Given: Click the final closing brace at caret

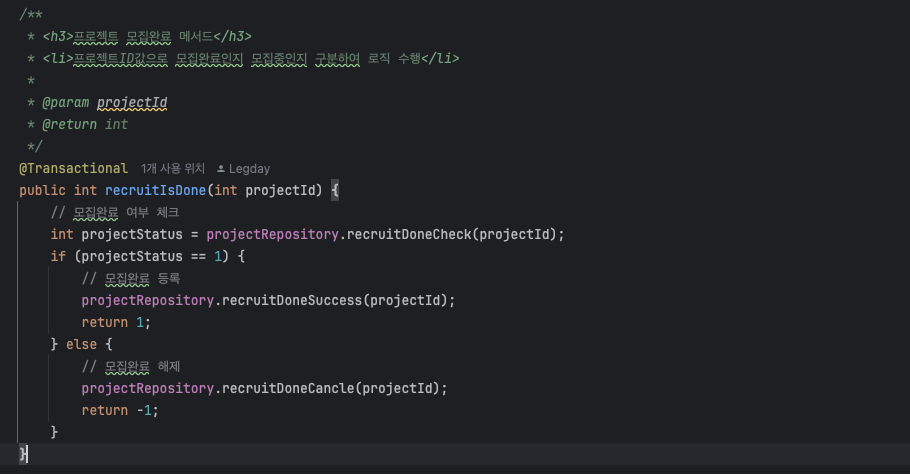Looking at the screenshot, I should pyautogui.click(x=23, y=454).
